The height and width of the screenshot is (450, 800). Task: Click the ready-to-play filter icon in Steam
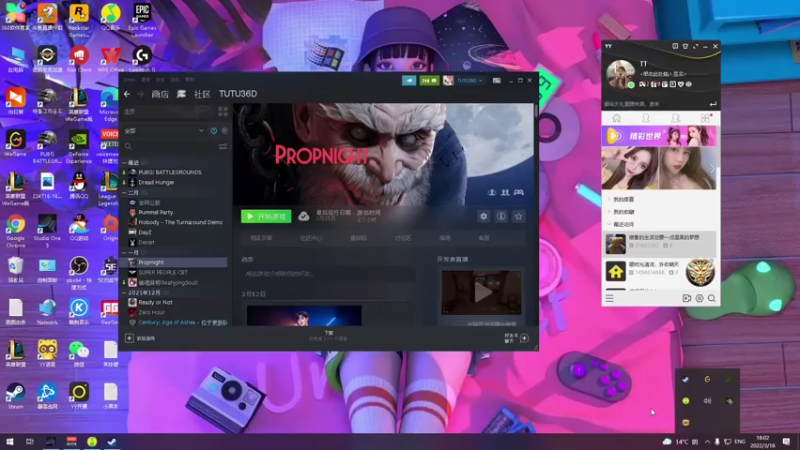pos(224,131)
